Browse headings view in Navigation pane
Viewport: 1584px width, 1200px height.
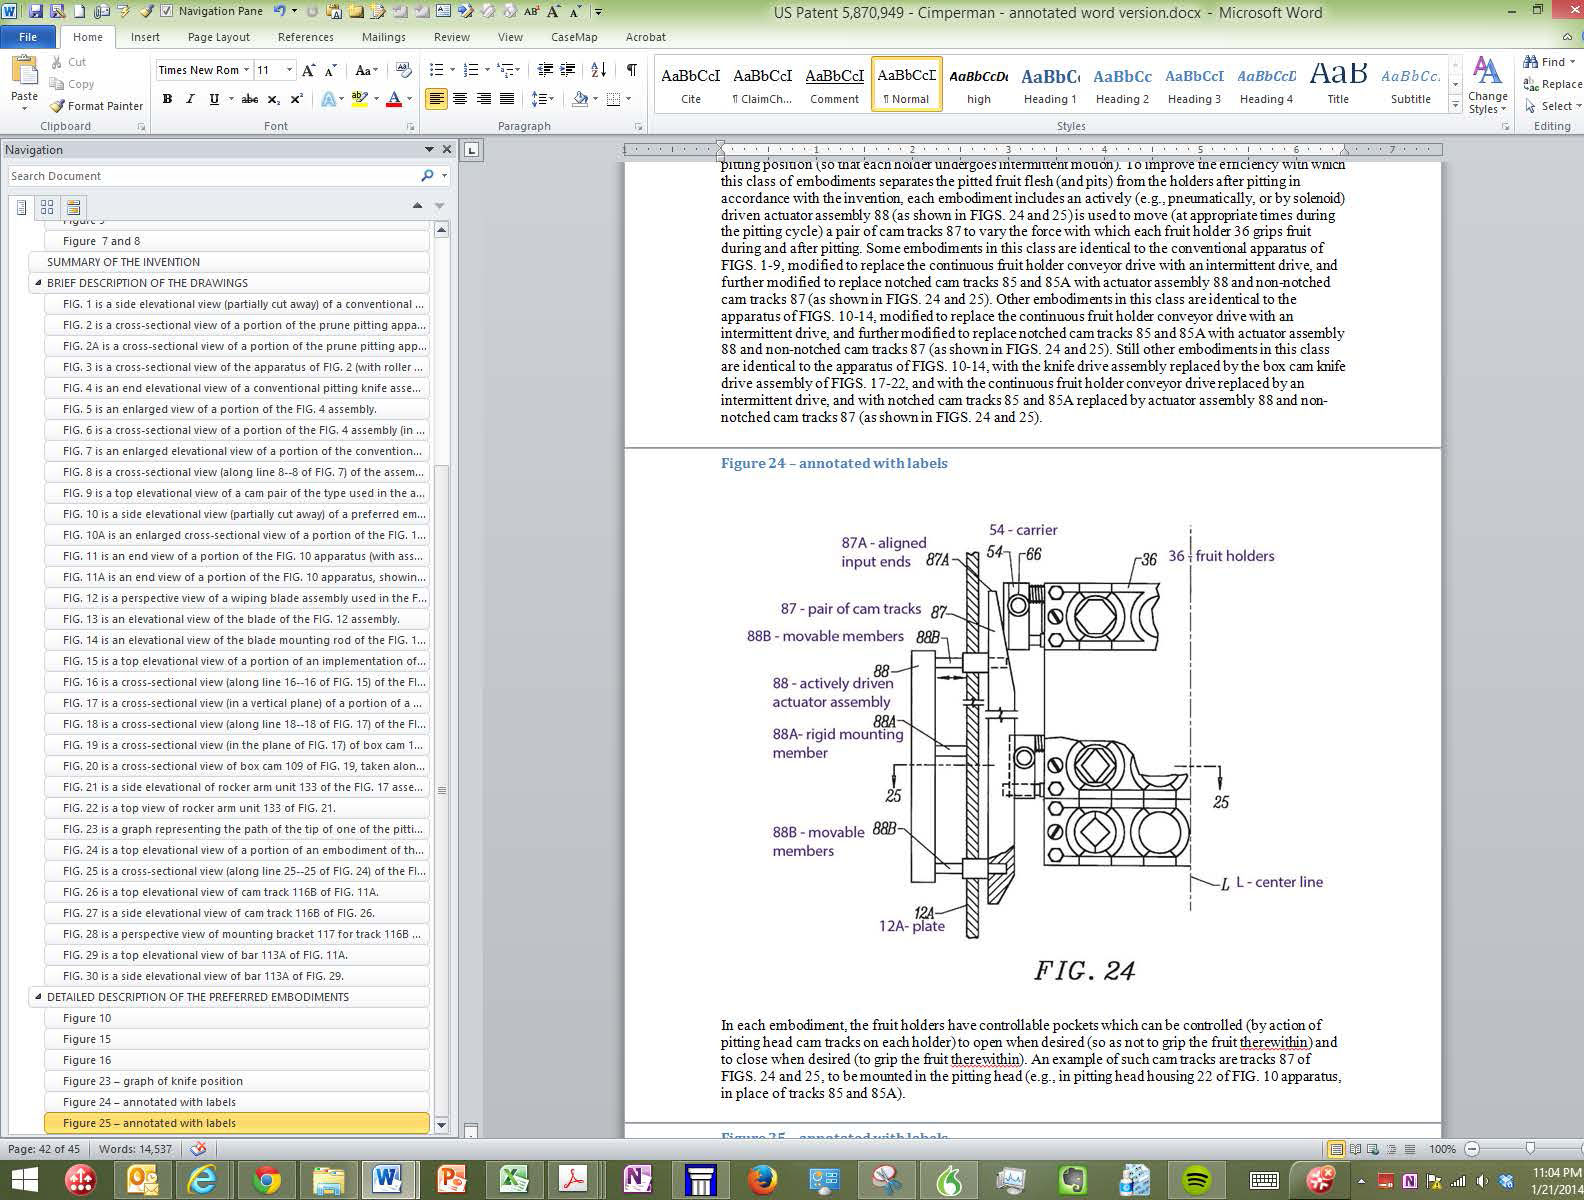(21, 207)
